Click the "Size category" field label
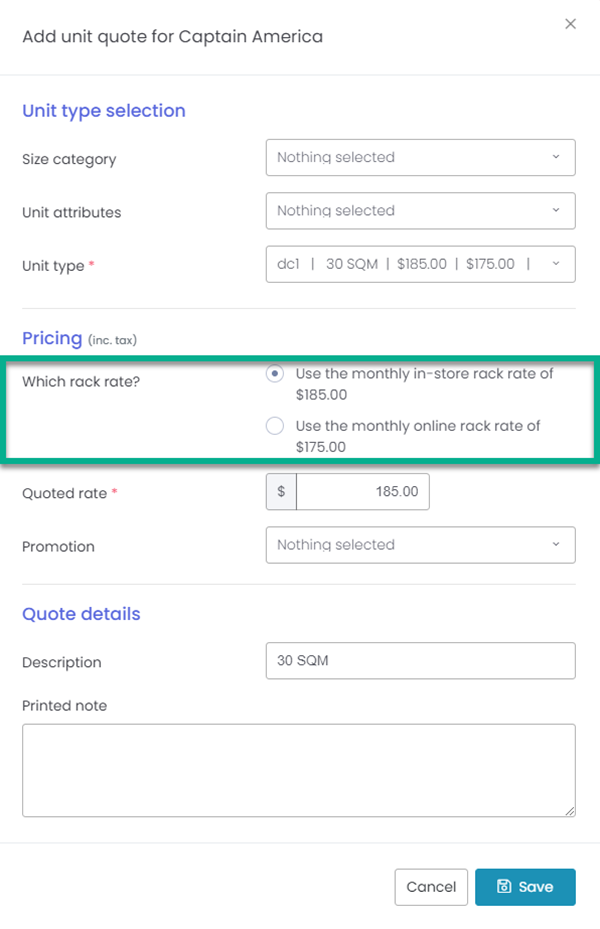The height and width of the screenshot is (929, 600). pos(69,159)
